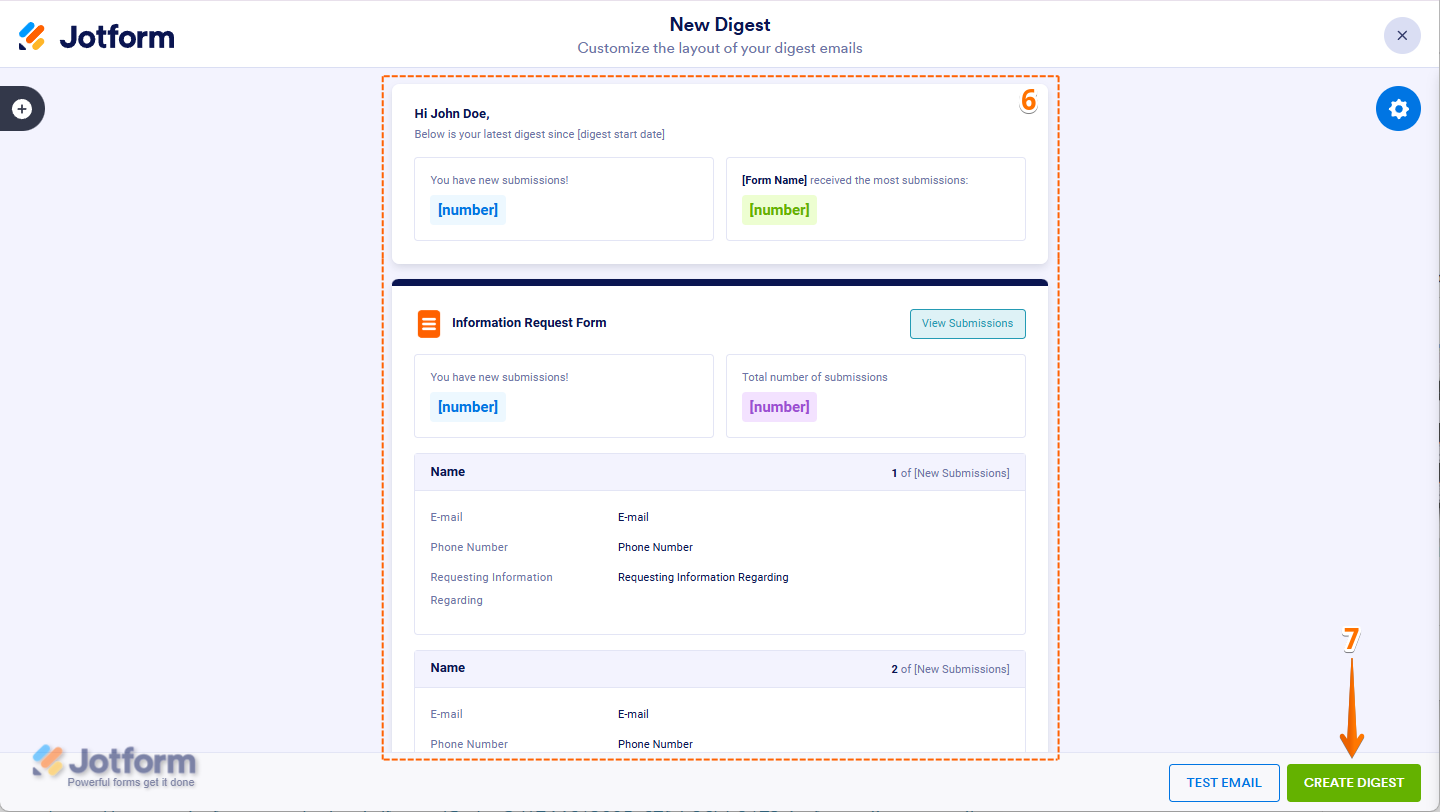Image resolution: width=1440 pixels, height=812 pixels.
Task: Open digest settings gear icon
Action: 1398,108
